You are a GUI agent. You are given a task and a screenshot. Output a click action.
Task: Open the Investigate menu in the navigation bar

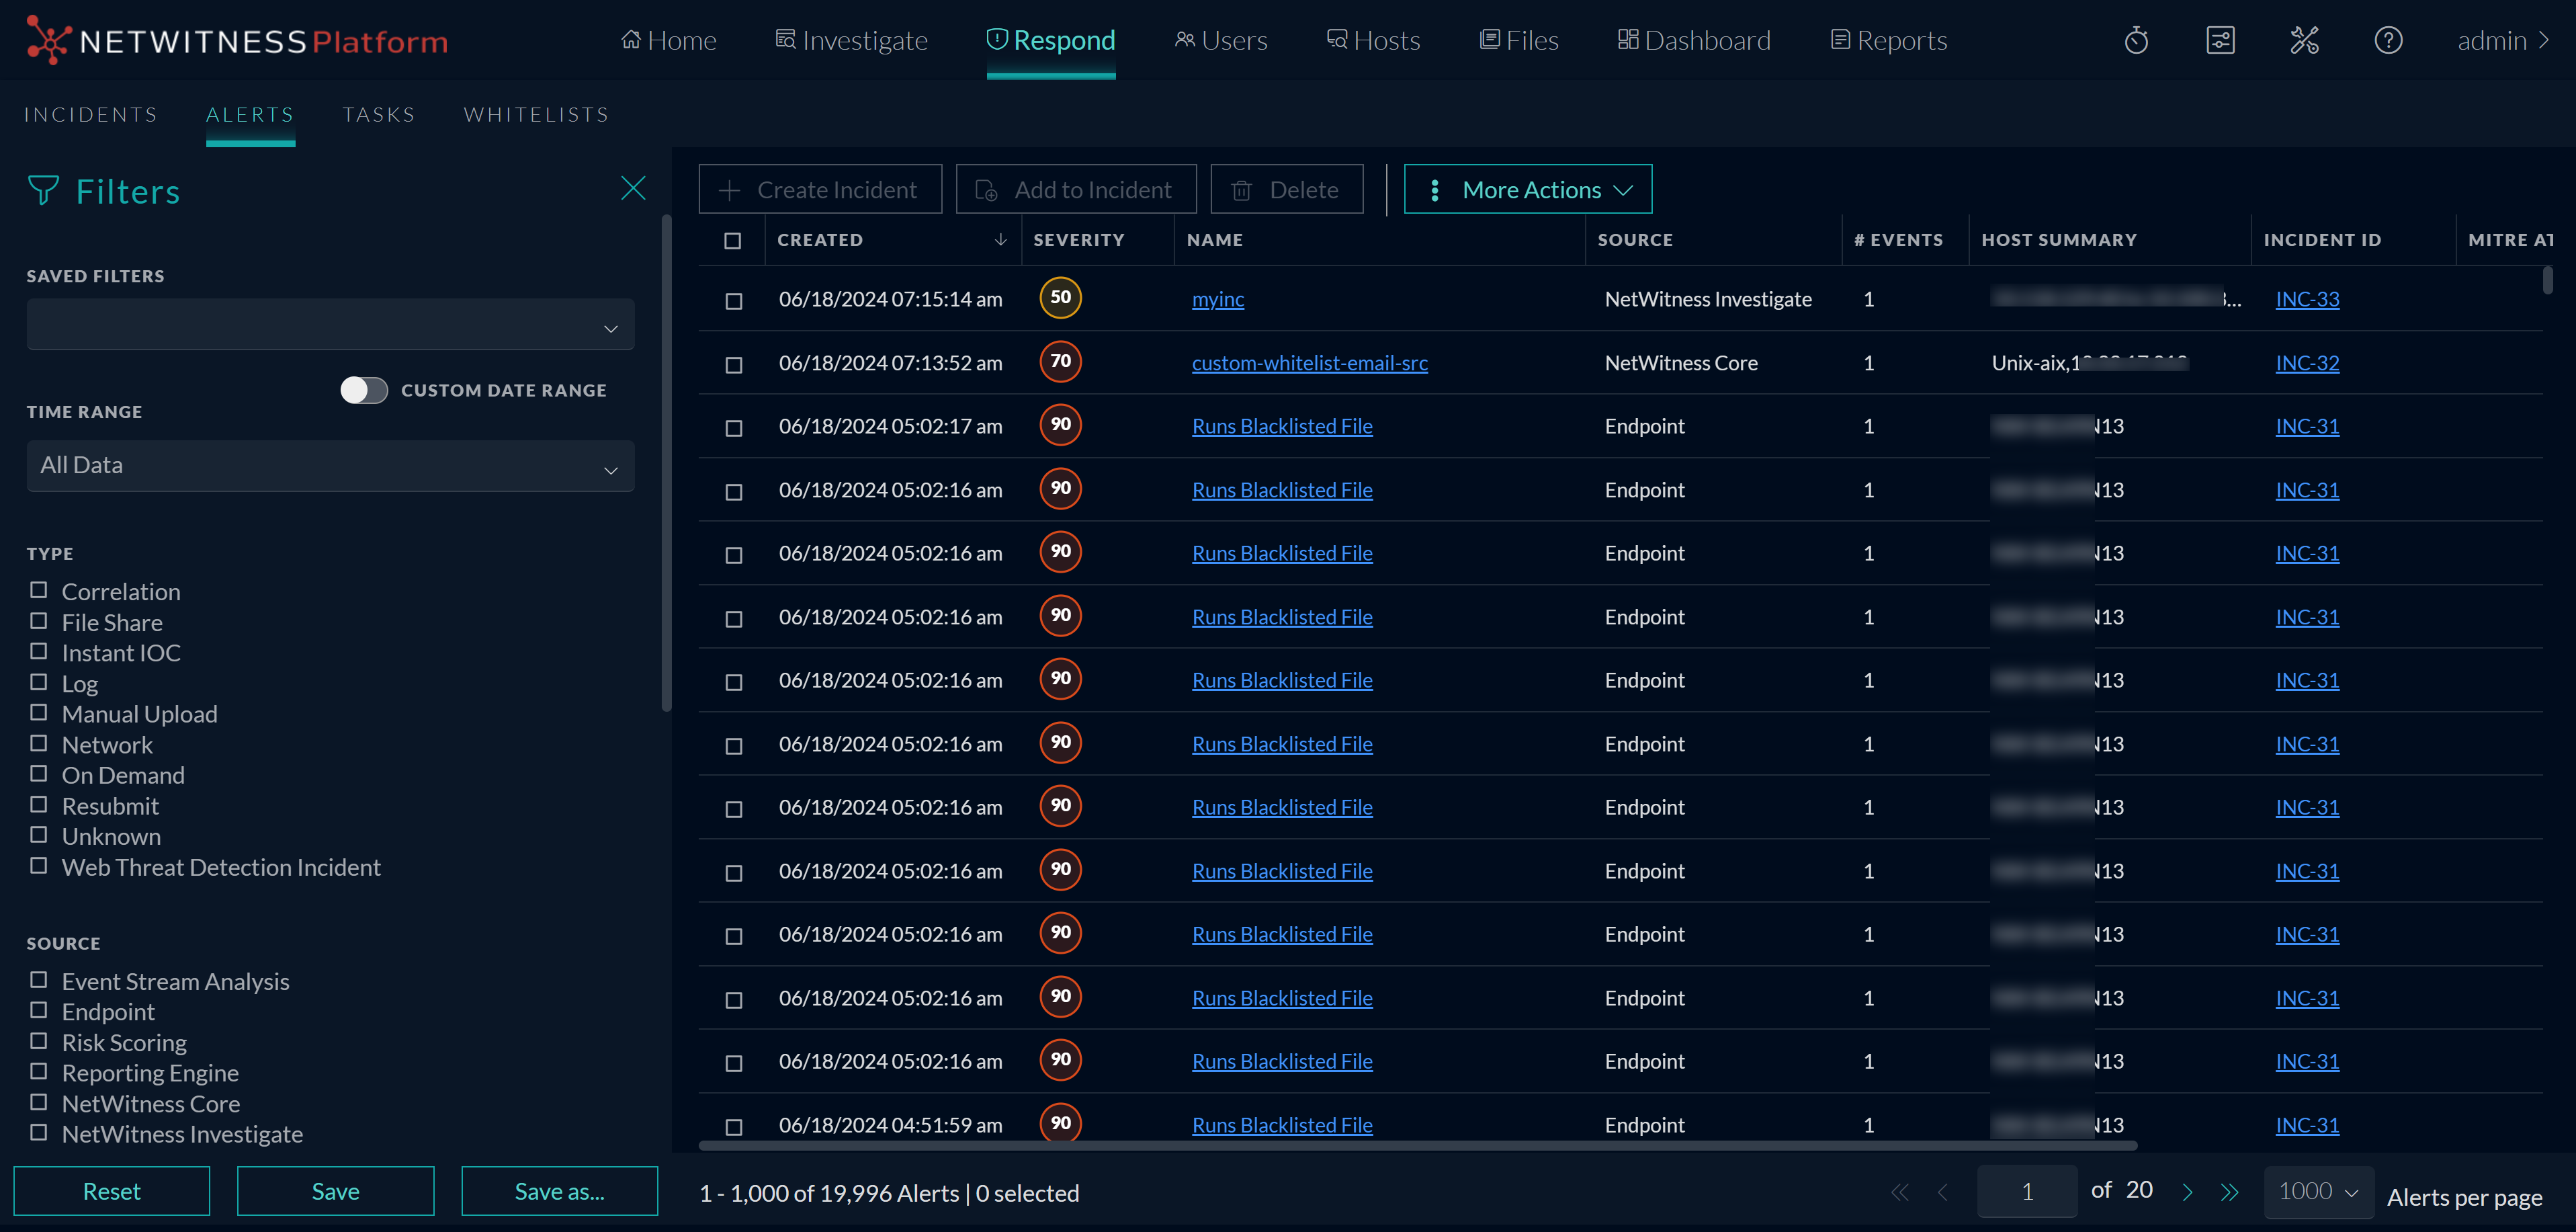pos(851,40)
